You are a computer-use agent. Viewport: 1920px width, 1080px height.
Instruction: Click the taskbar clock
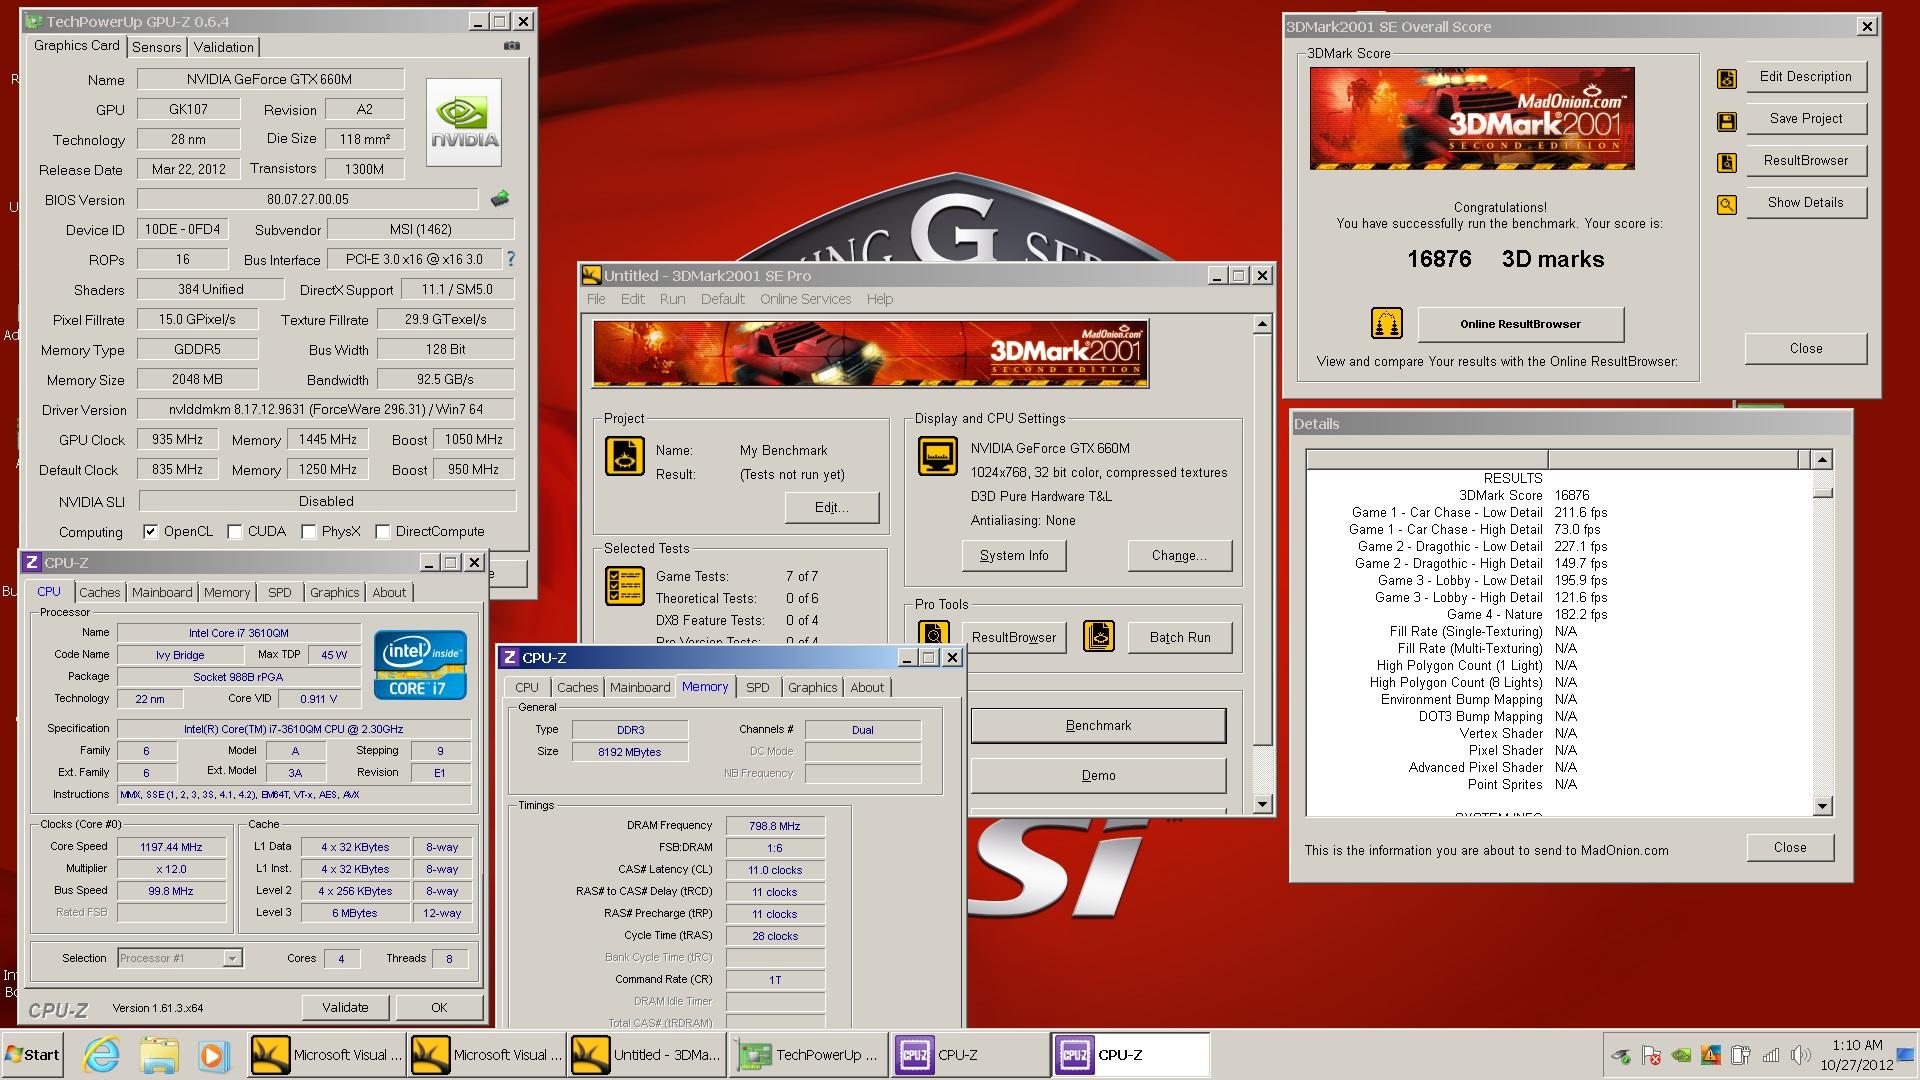(1857, 1055)
